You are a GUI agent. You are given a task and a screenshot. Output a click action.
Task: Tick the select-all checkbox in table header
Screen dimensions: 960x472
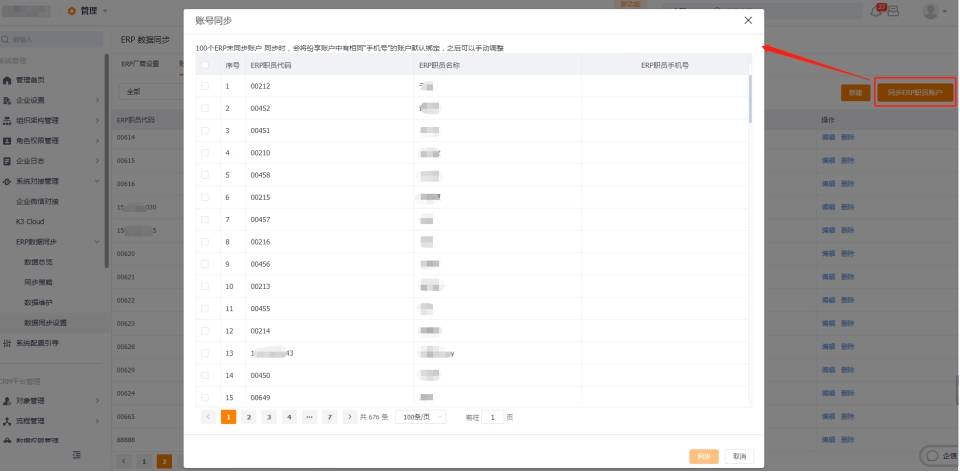point(204,65)
